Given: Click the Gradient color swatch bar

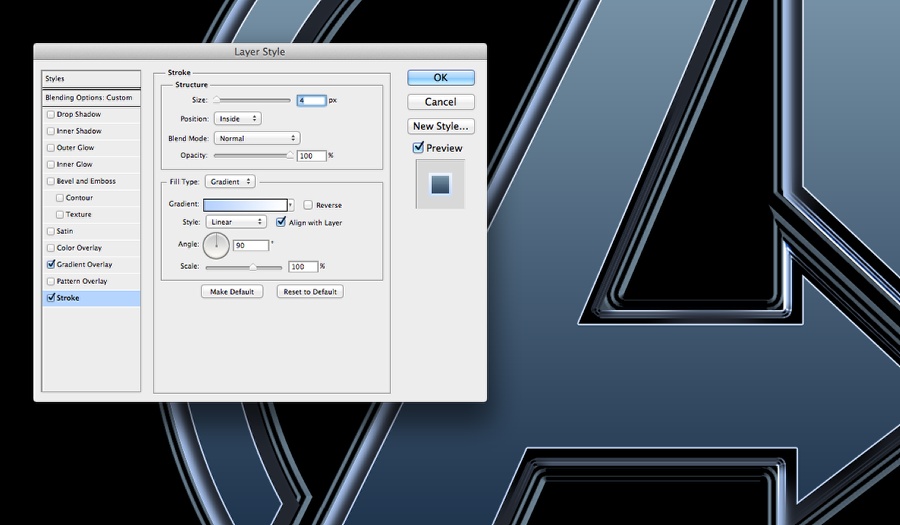Looking at the screenshot, I should (246, 205).
